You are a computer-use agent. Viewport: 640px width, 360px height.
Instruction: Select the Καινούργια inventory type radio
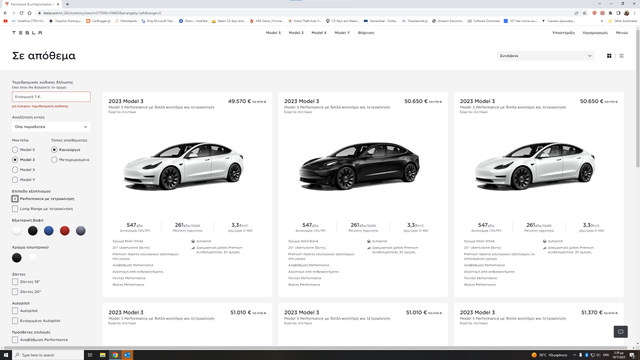54,150
